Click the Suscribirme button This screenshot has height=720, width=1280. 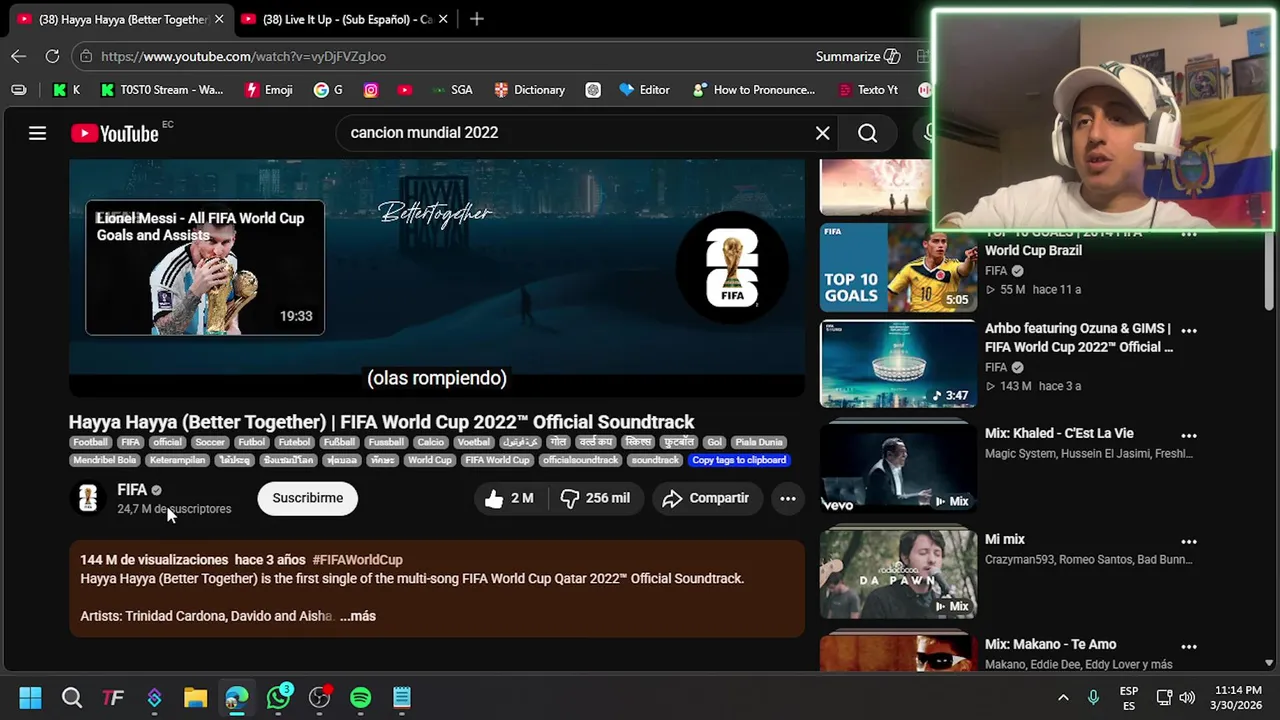click(307, 498)
